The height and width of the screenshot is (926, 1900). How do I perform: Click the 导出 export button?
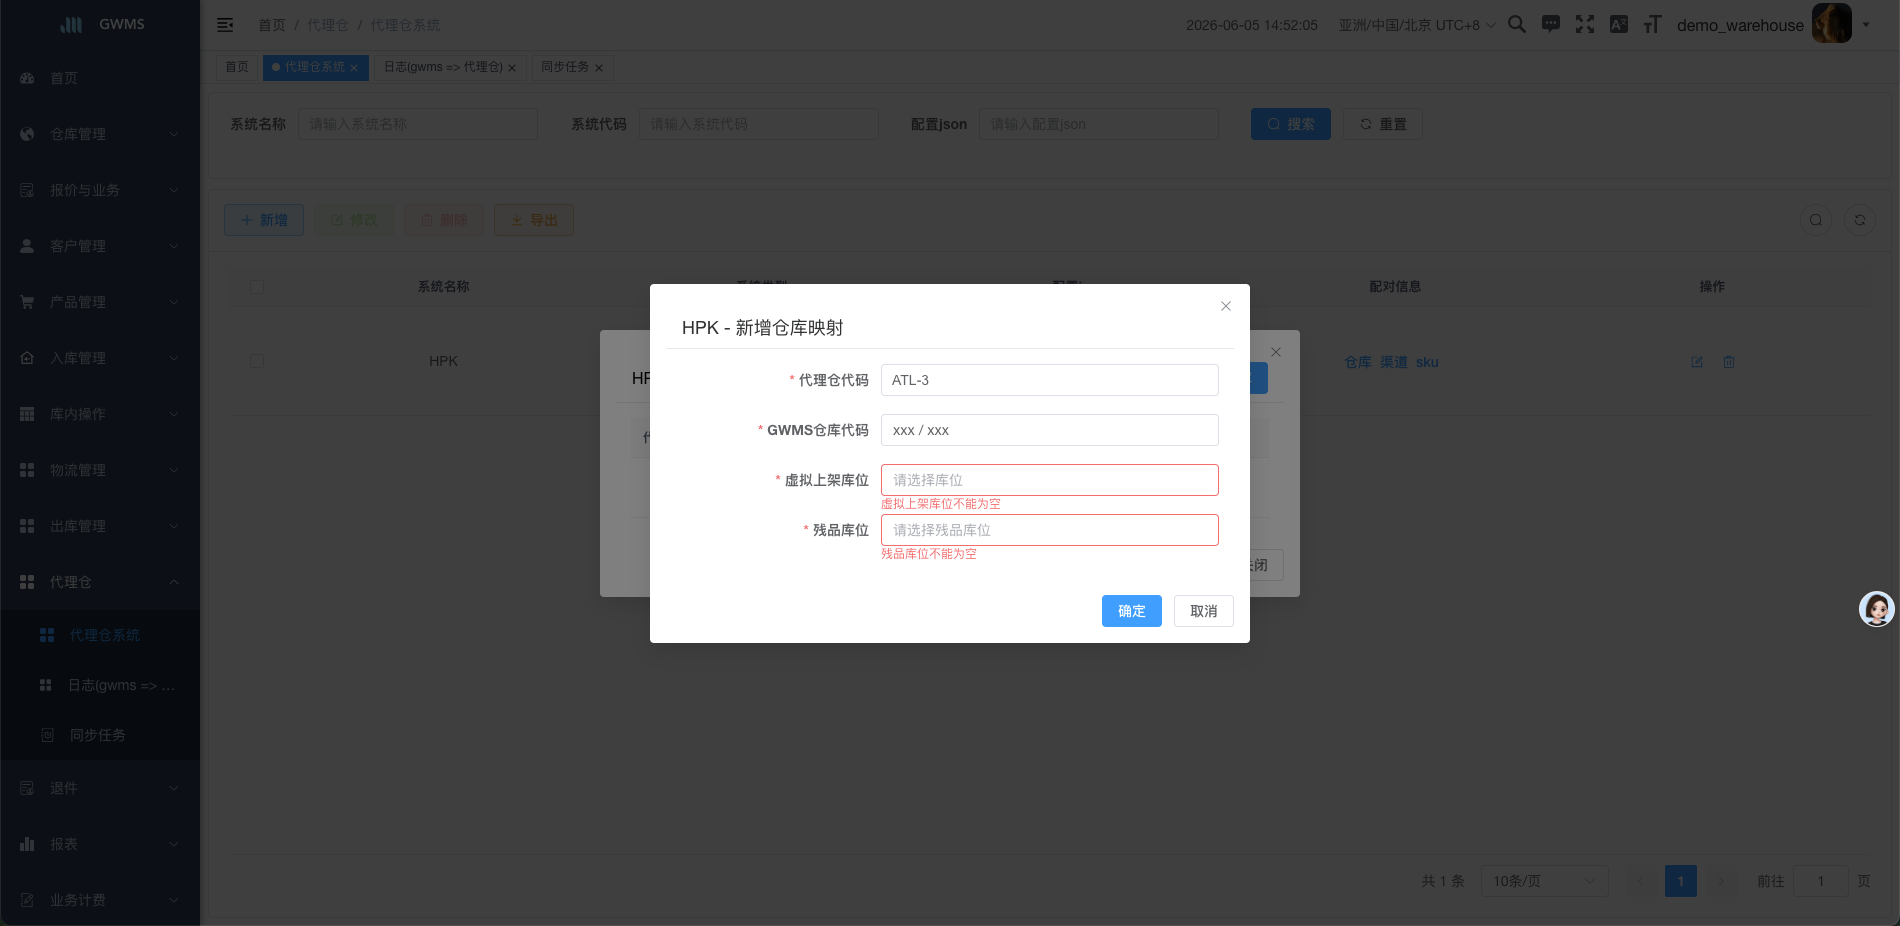534,220
